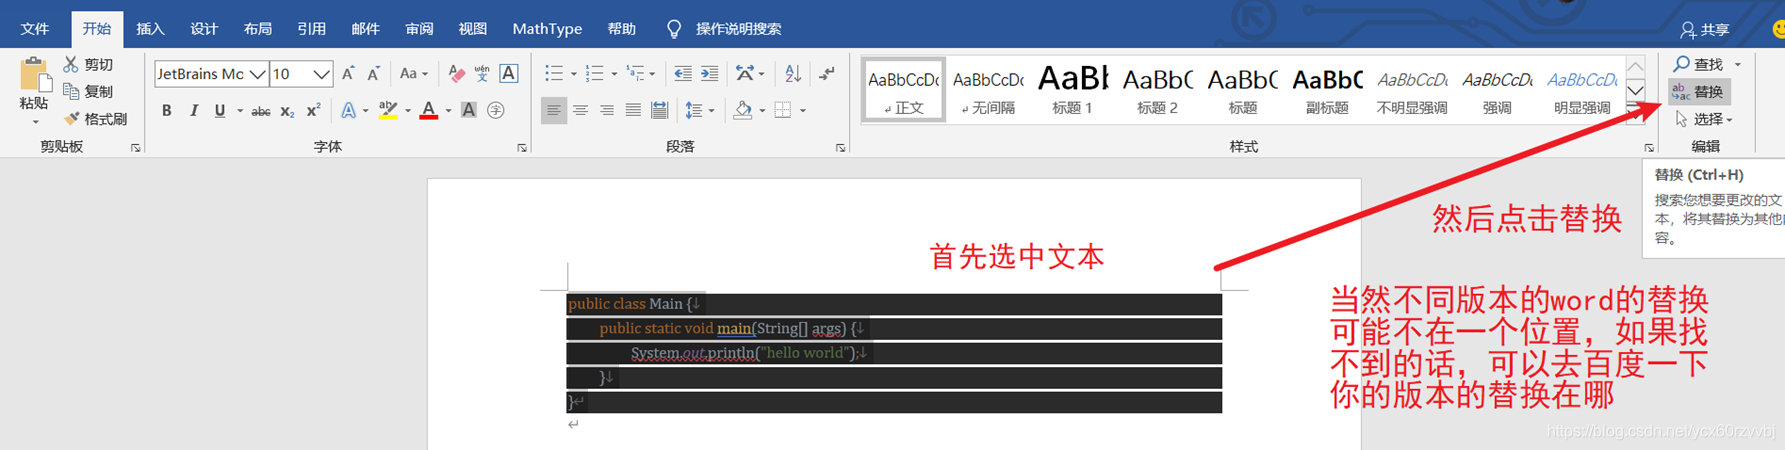Screen dimensions: 1785x450
Task: Decrease paragraph indent icon
Action: pos(683,73)
